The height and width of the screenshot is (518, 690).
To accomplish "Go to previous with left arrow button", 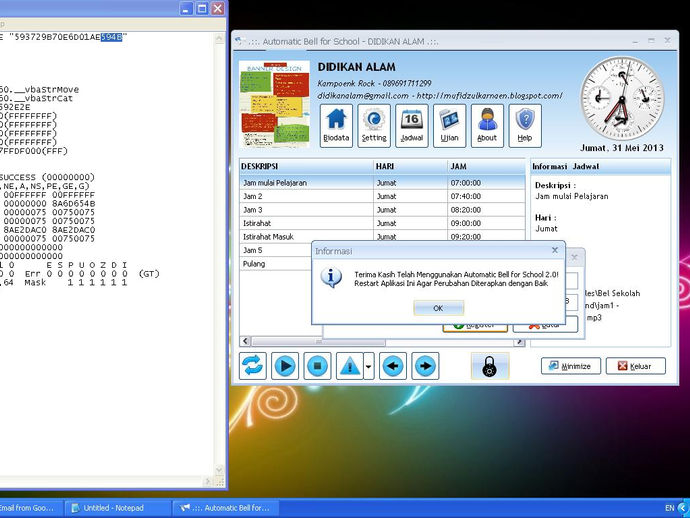I will pyautogui.click(x=393, y=366).
